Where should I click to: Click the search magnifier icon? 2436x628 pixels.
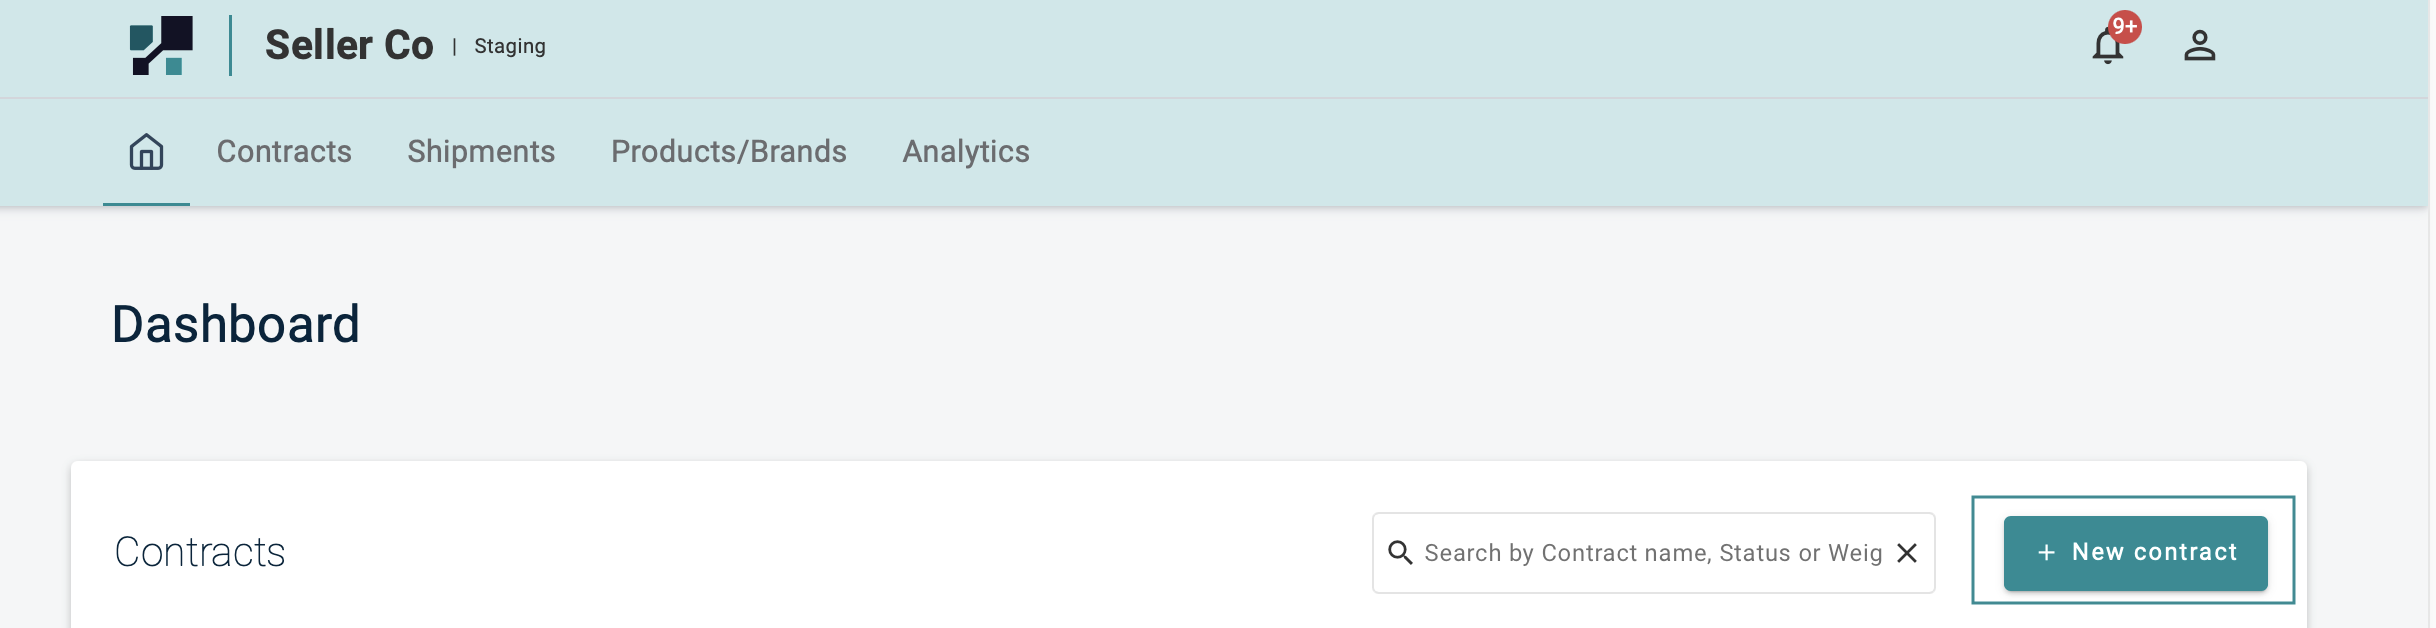coord(1400,553)
